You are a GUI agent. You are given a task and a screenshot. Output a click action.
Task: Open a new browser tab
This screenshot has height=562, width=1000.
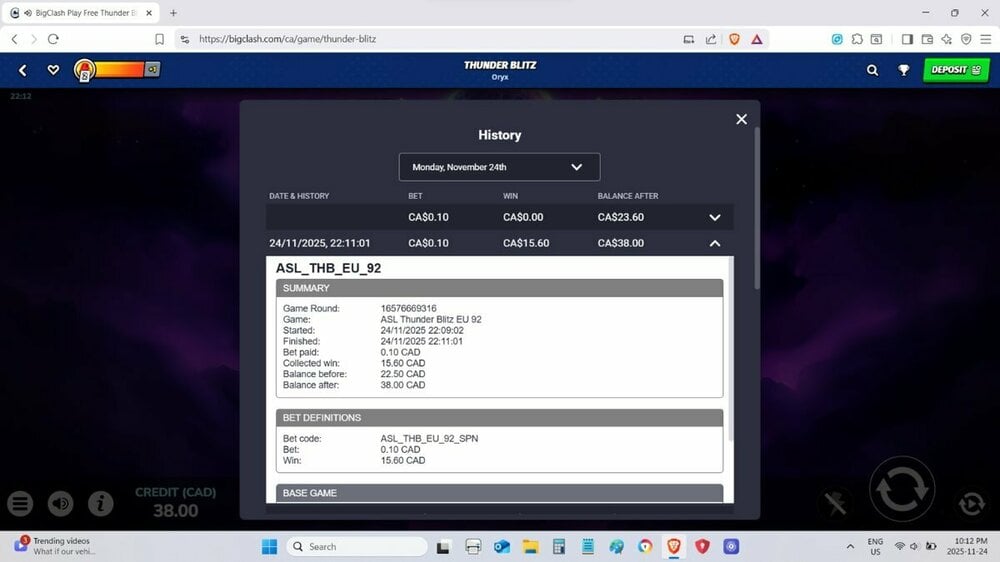173,13
